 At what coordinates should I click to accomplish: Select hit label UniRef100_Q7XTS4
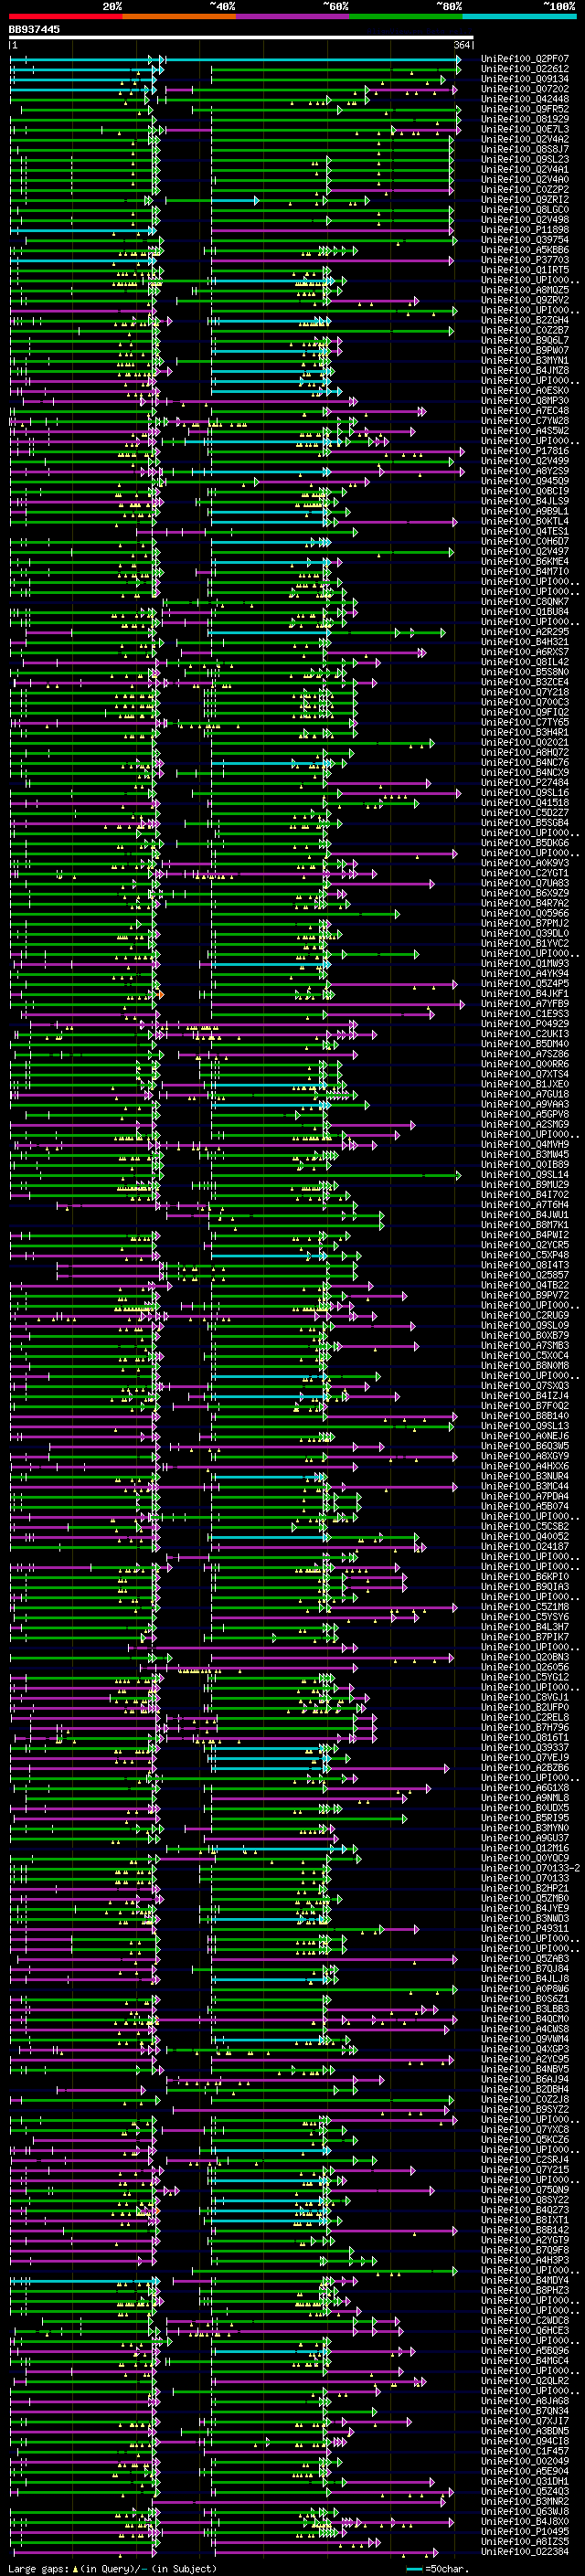click(x=525, y=1074)
